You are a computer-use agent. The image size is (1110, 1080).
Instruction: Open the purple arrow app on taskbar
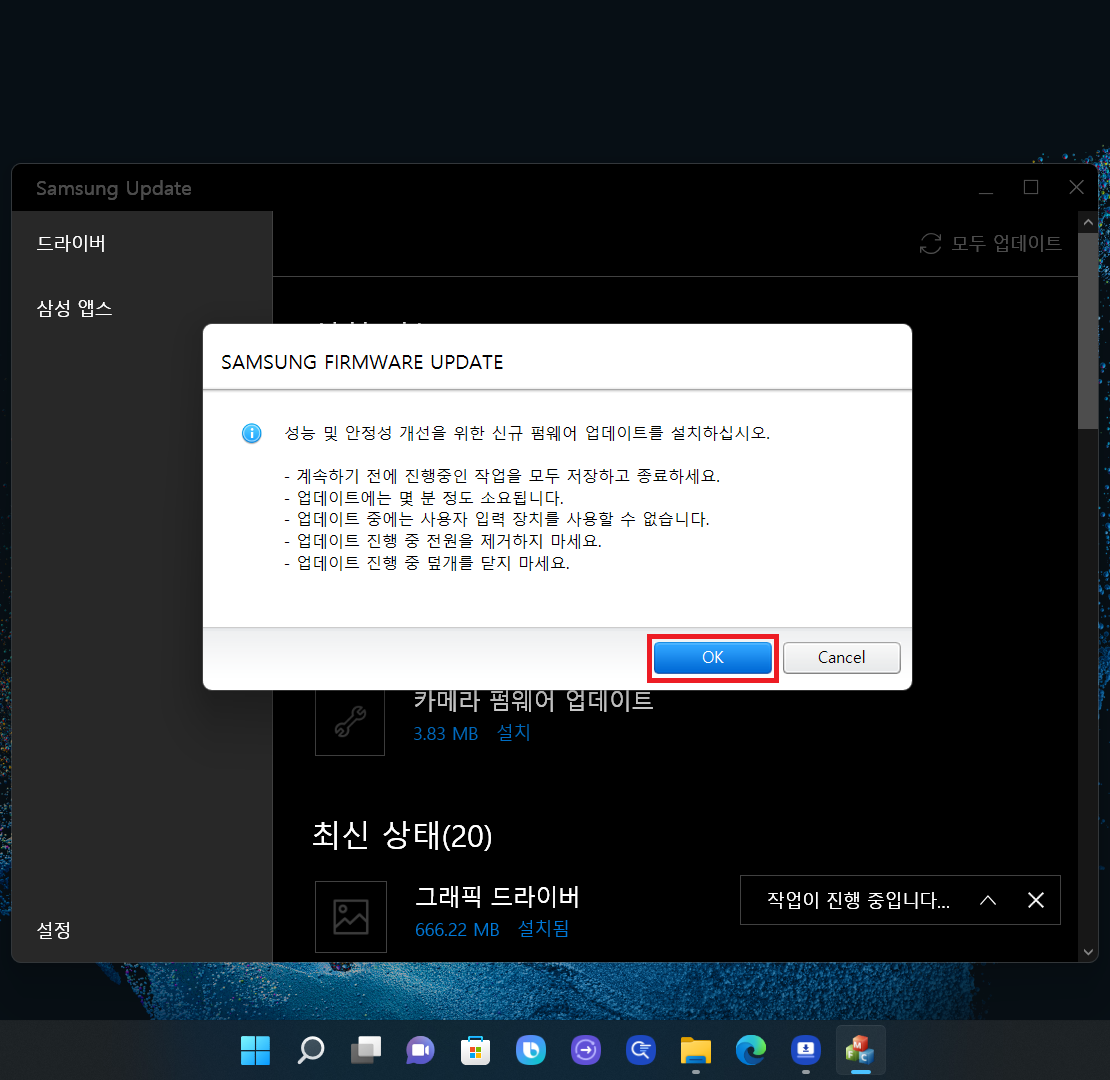click(585, 1050)
